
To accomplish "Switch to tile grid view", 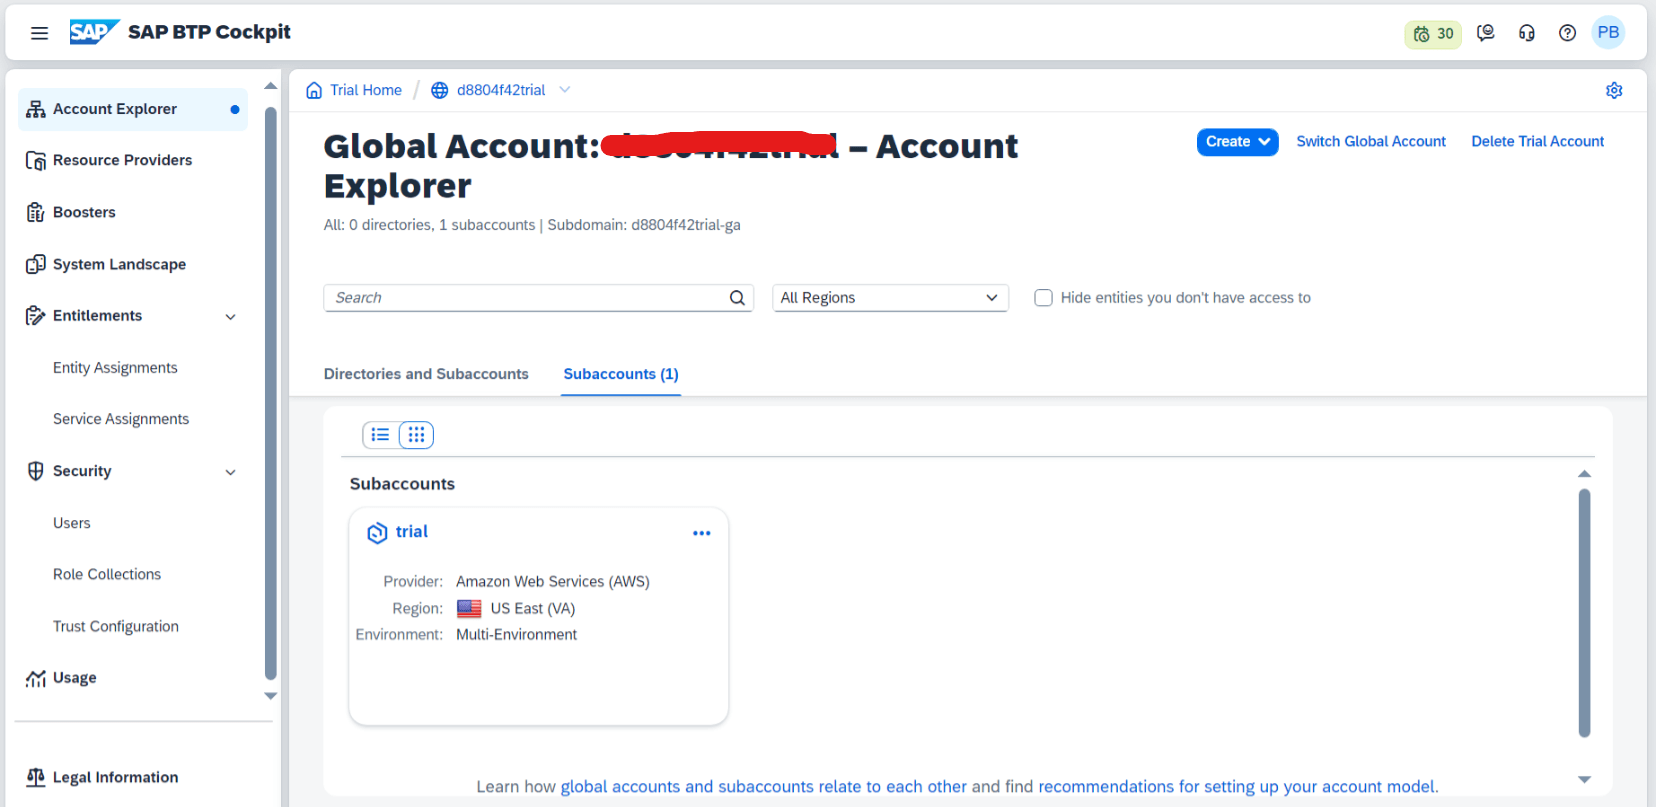I will coord(416,435).
